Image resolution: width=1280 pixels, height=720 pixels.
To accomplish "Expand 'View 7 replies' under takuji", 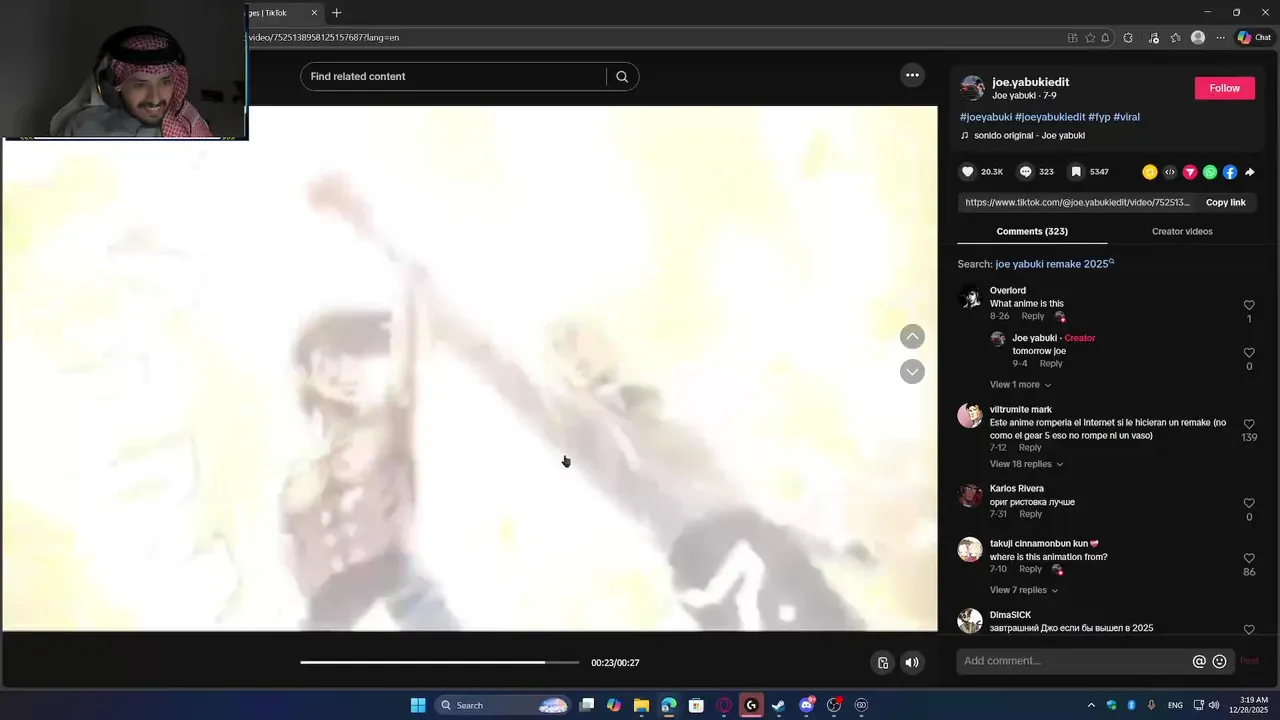I will pyautogui.click(x=1023, y=590).
